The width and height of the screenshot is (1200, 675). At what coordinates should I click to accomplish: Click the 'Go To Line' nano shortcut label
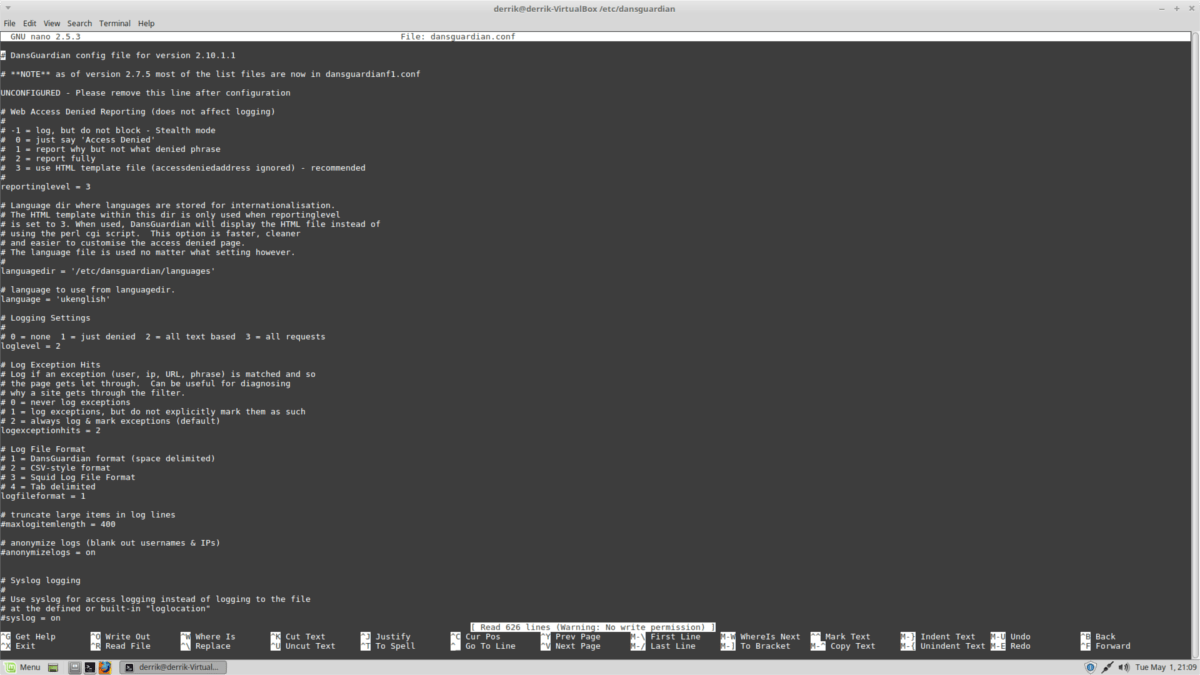pos(490,646)
